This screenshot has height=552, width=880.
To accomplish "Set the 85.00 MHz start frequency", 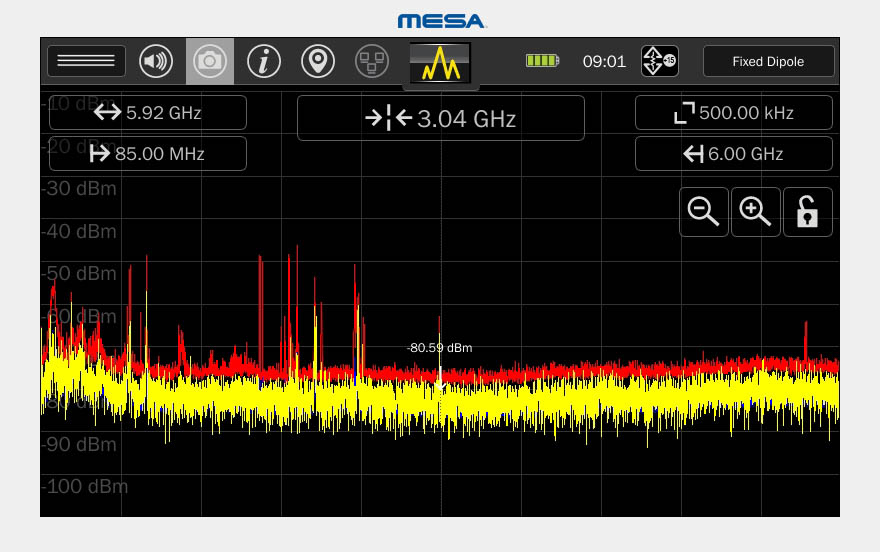I will pyautogui.click(x=148, y=154).
